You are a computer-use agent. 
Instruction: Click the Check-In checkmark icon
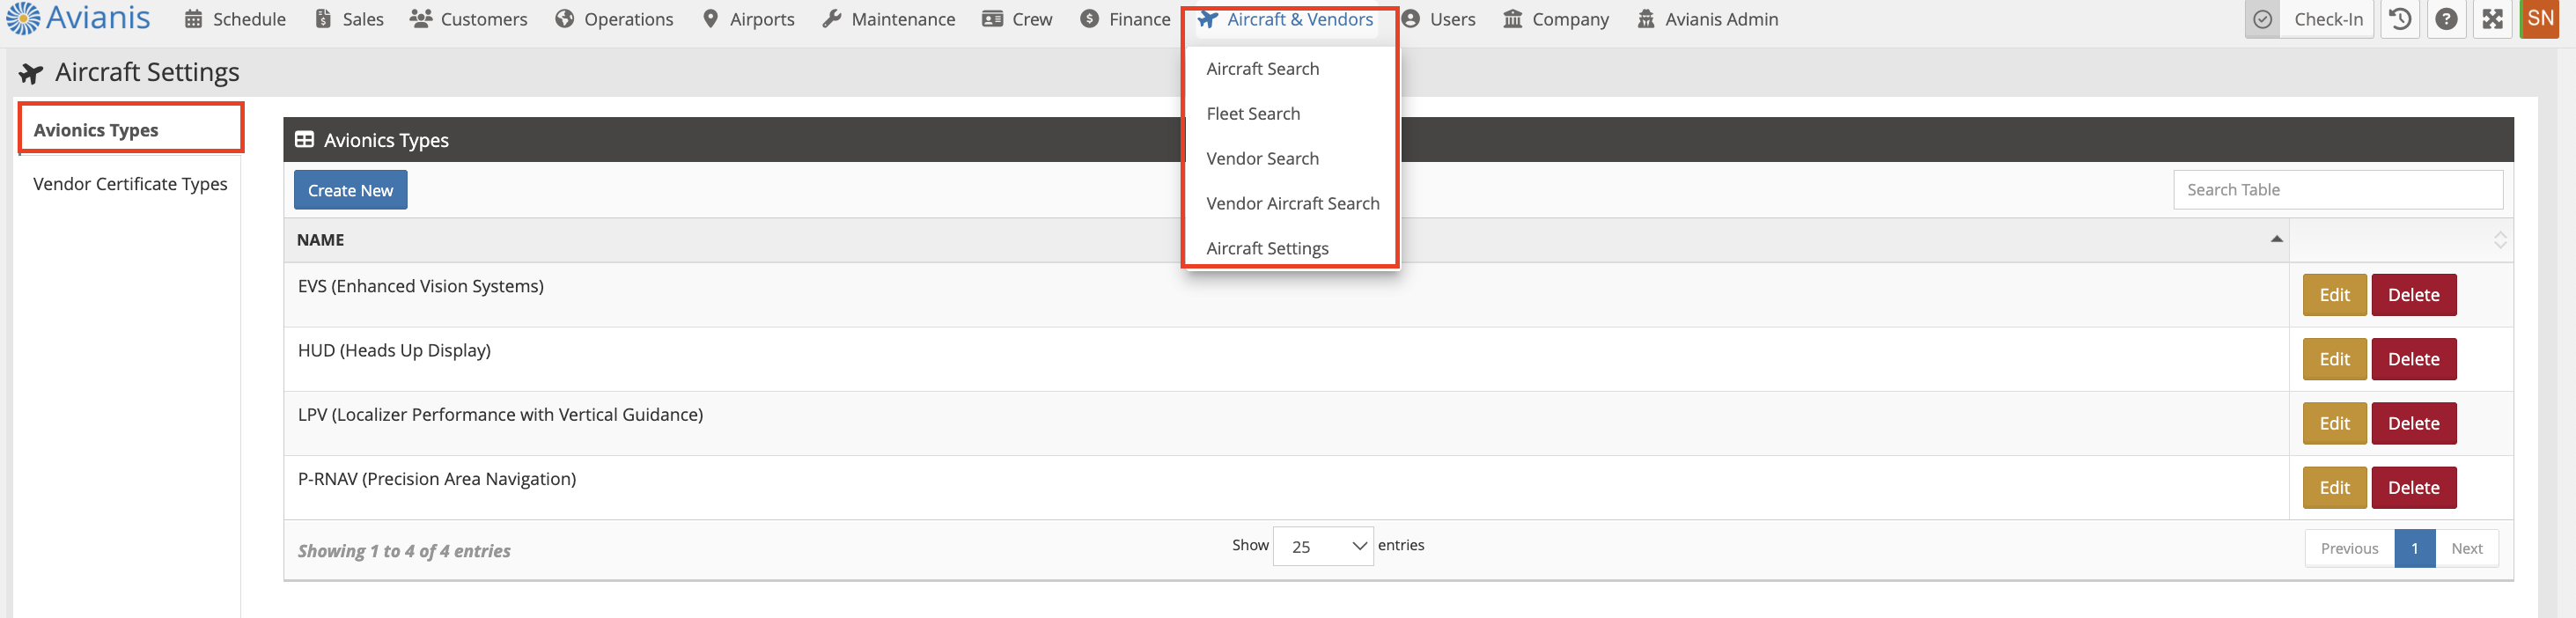[x=2262, y=19]
